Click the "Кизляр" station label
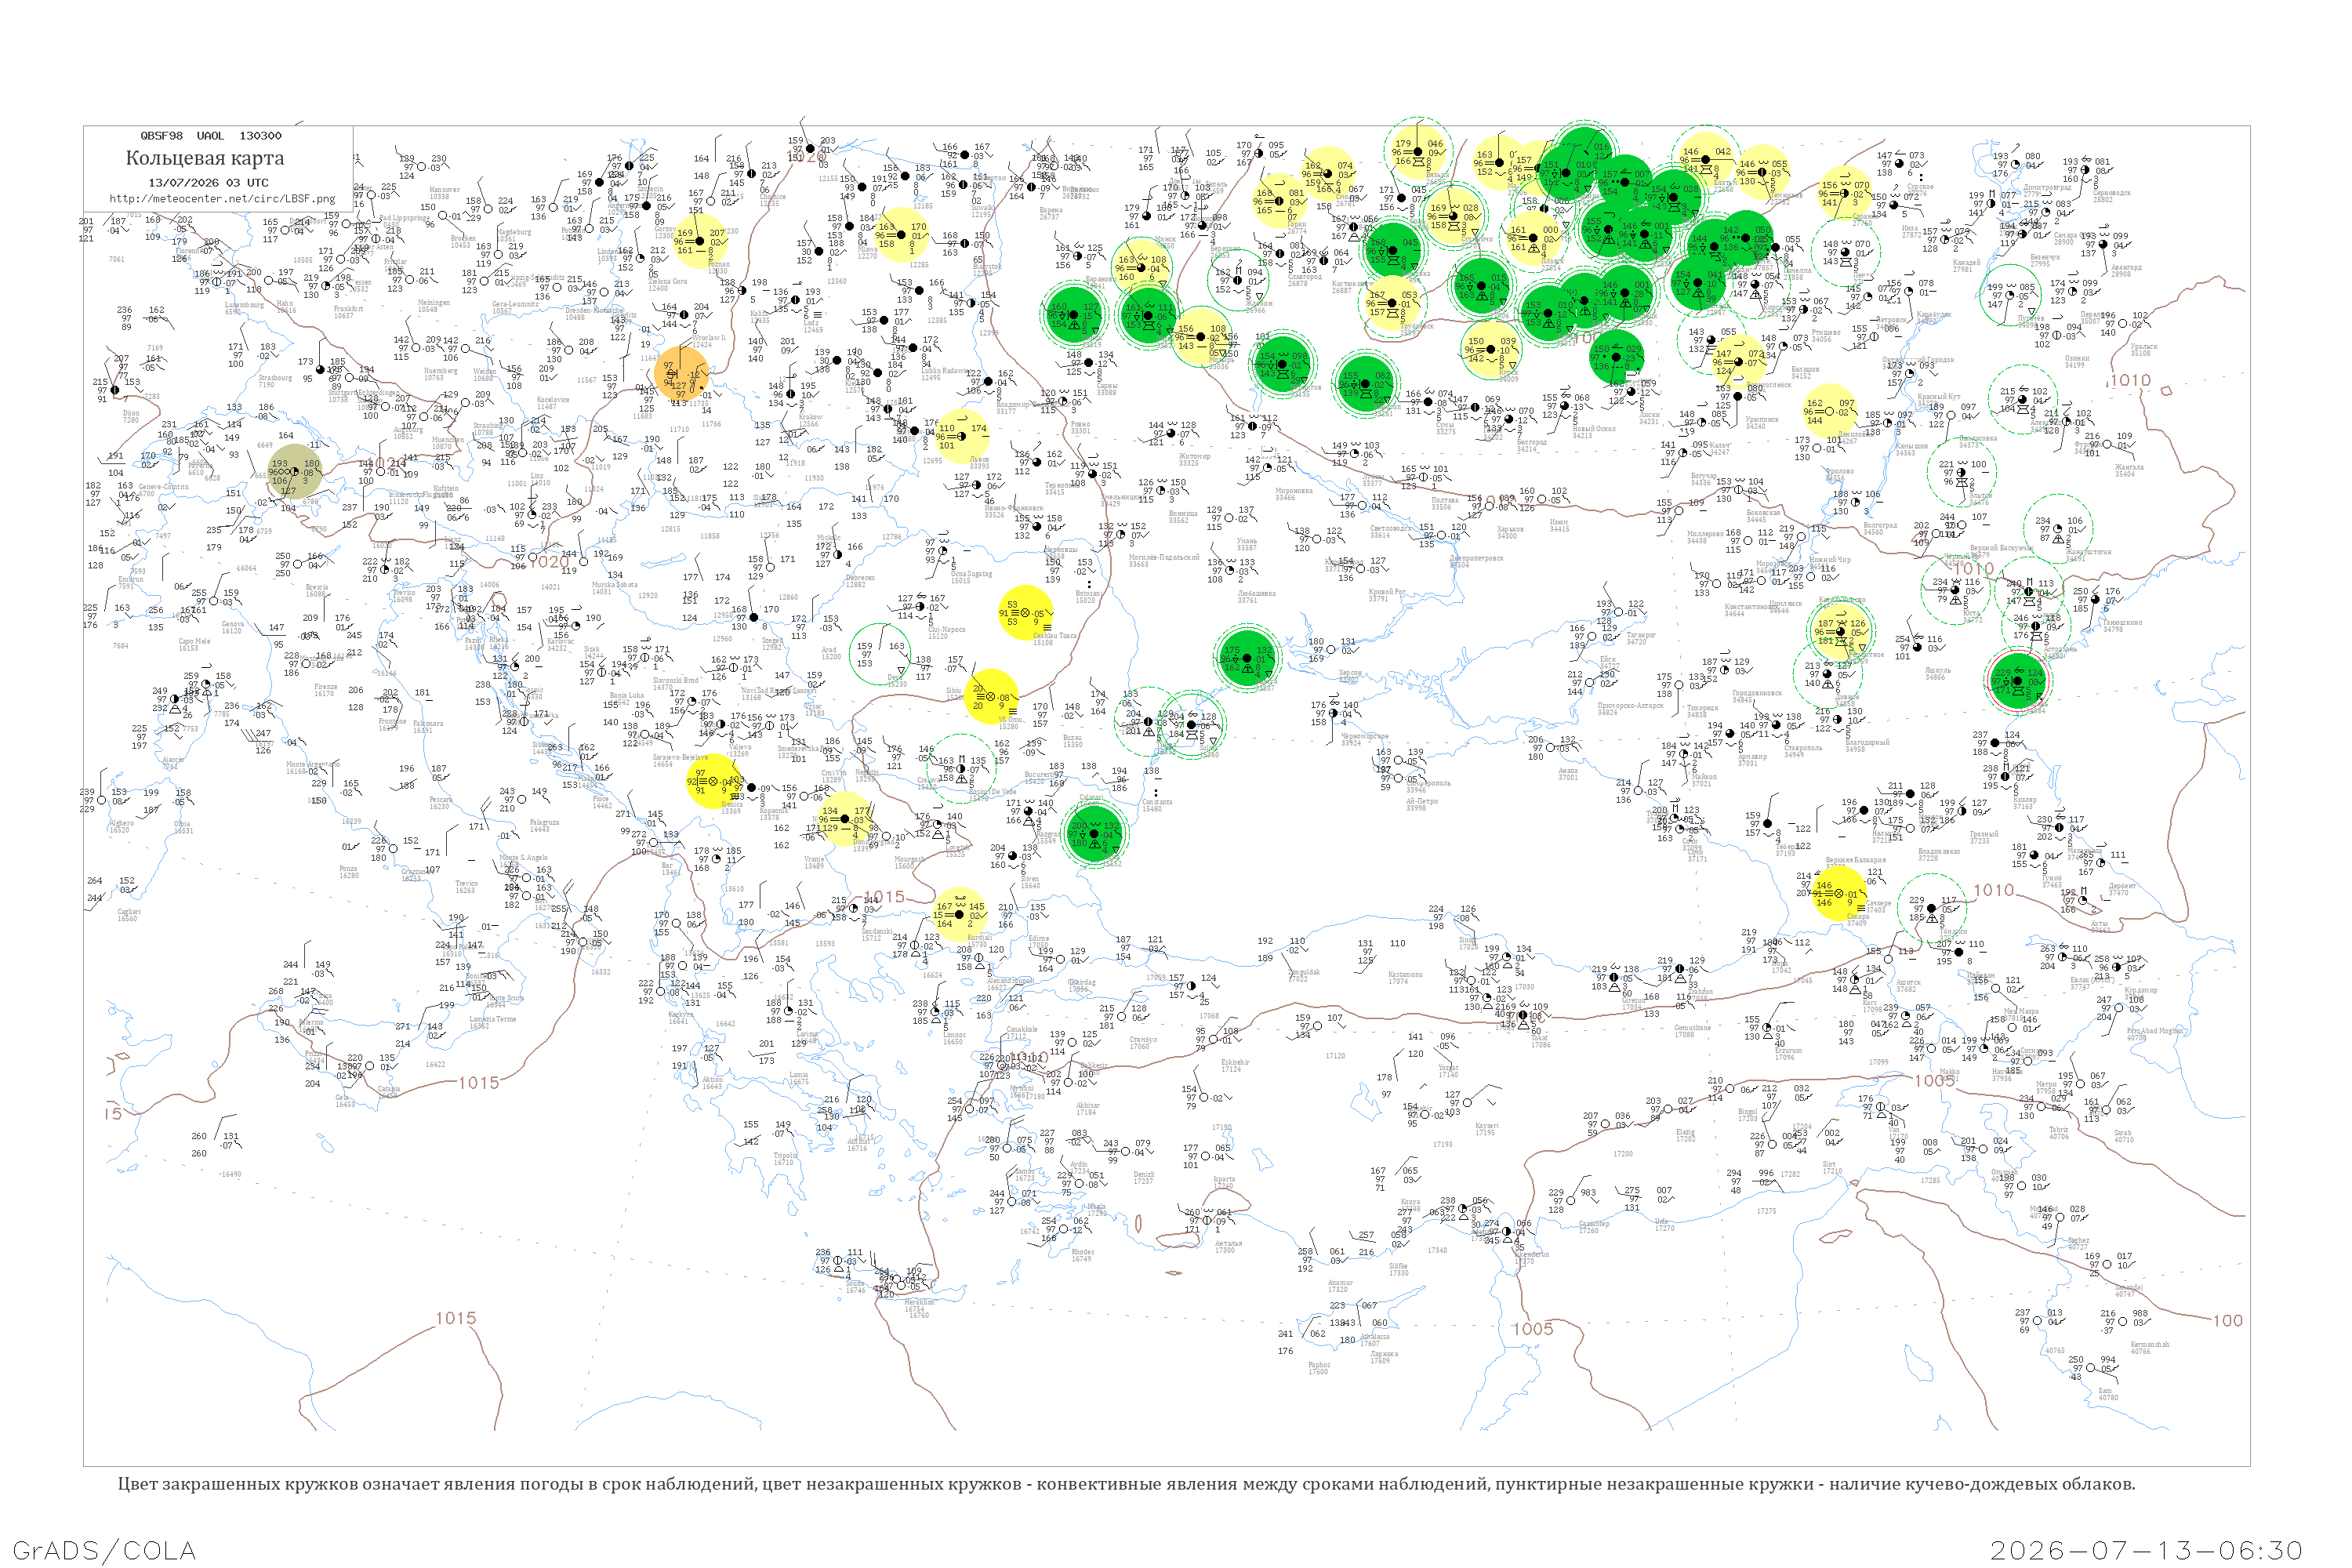2352x1568 pixels. pos(2024,800)
